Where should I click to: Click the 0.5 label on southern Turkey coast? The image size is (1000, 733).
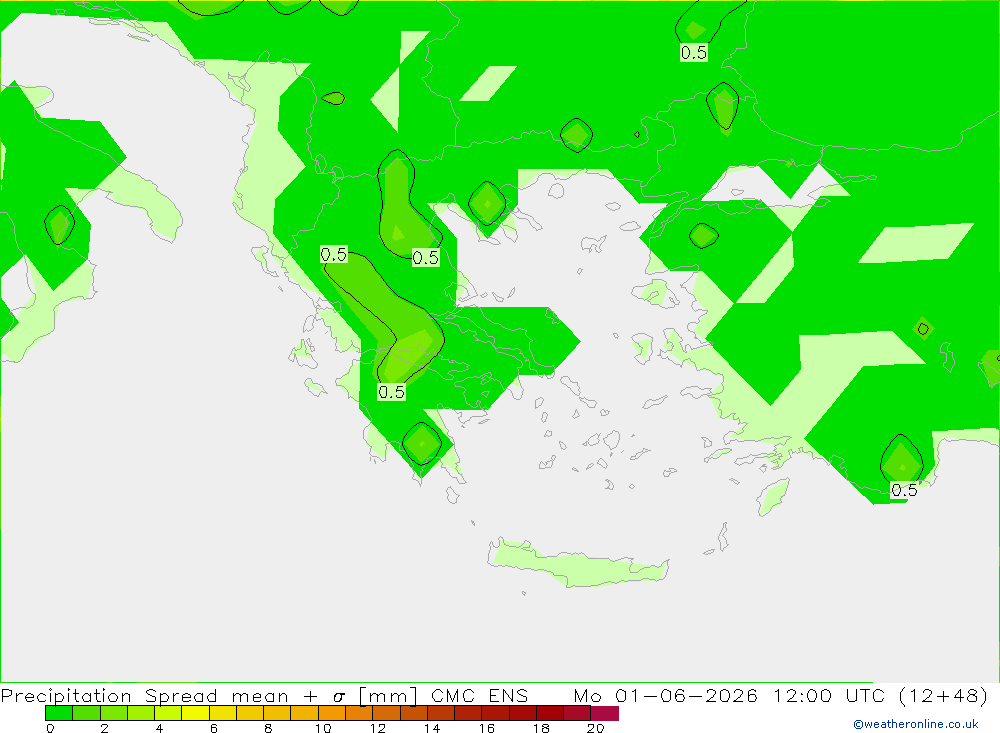[904, 490]
